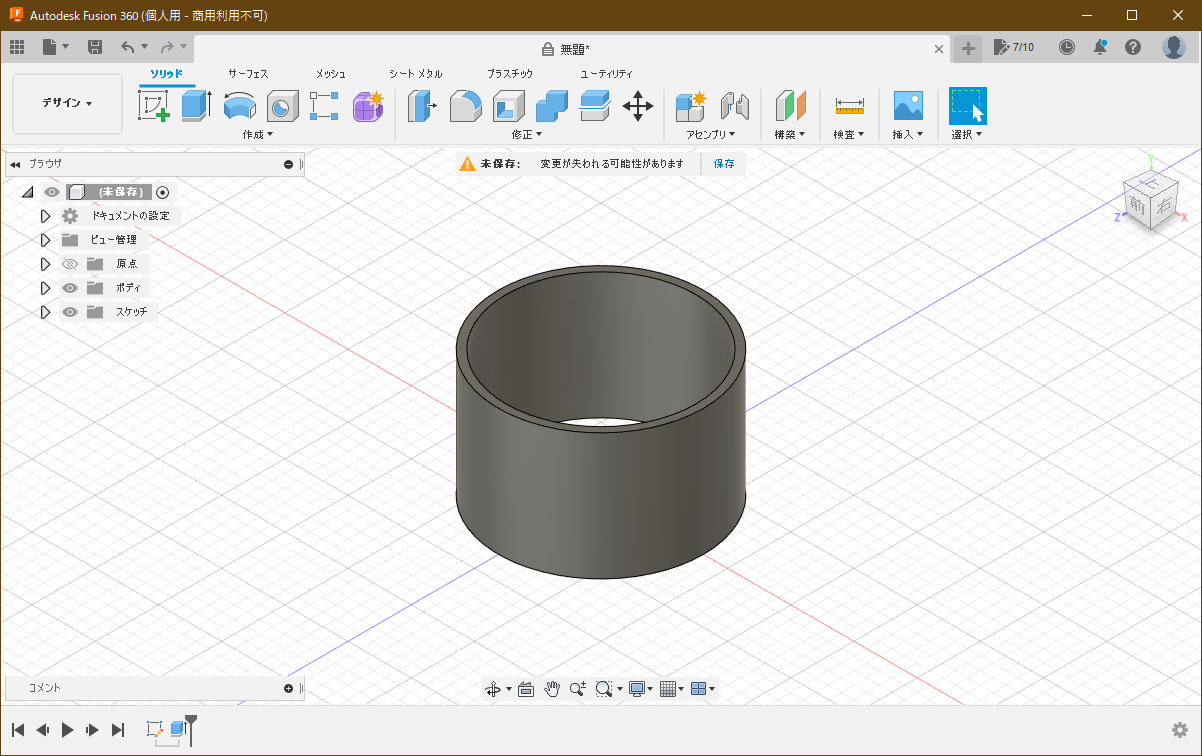Select the Joint tool
Screen dimensions: 1202x756
click(x=734, y=105)
